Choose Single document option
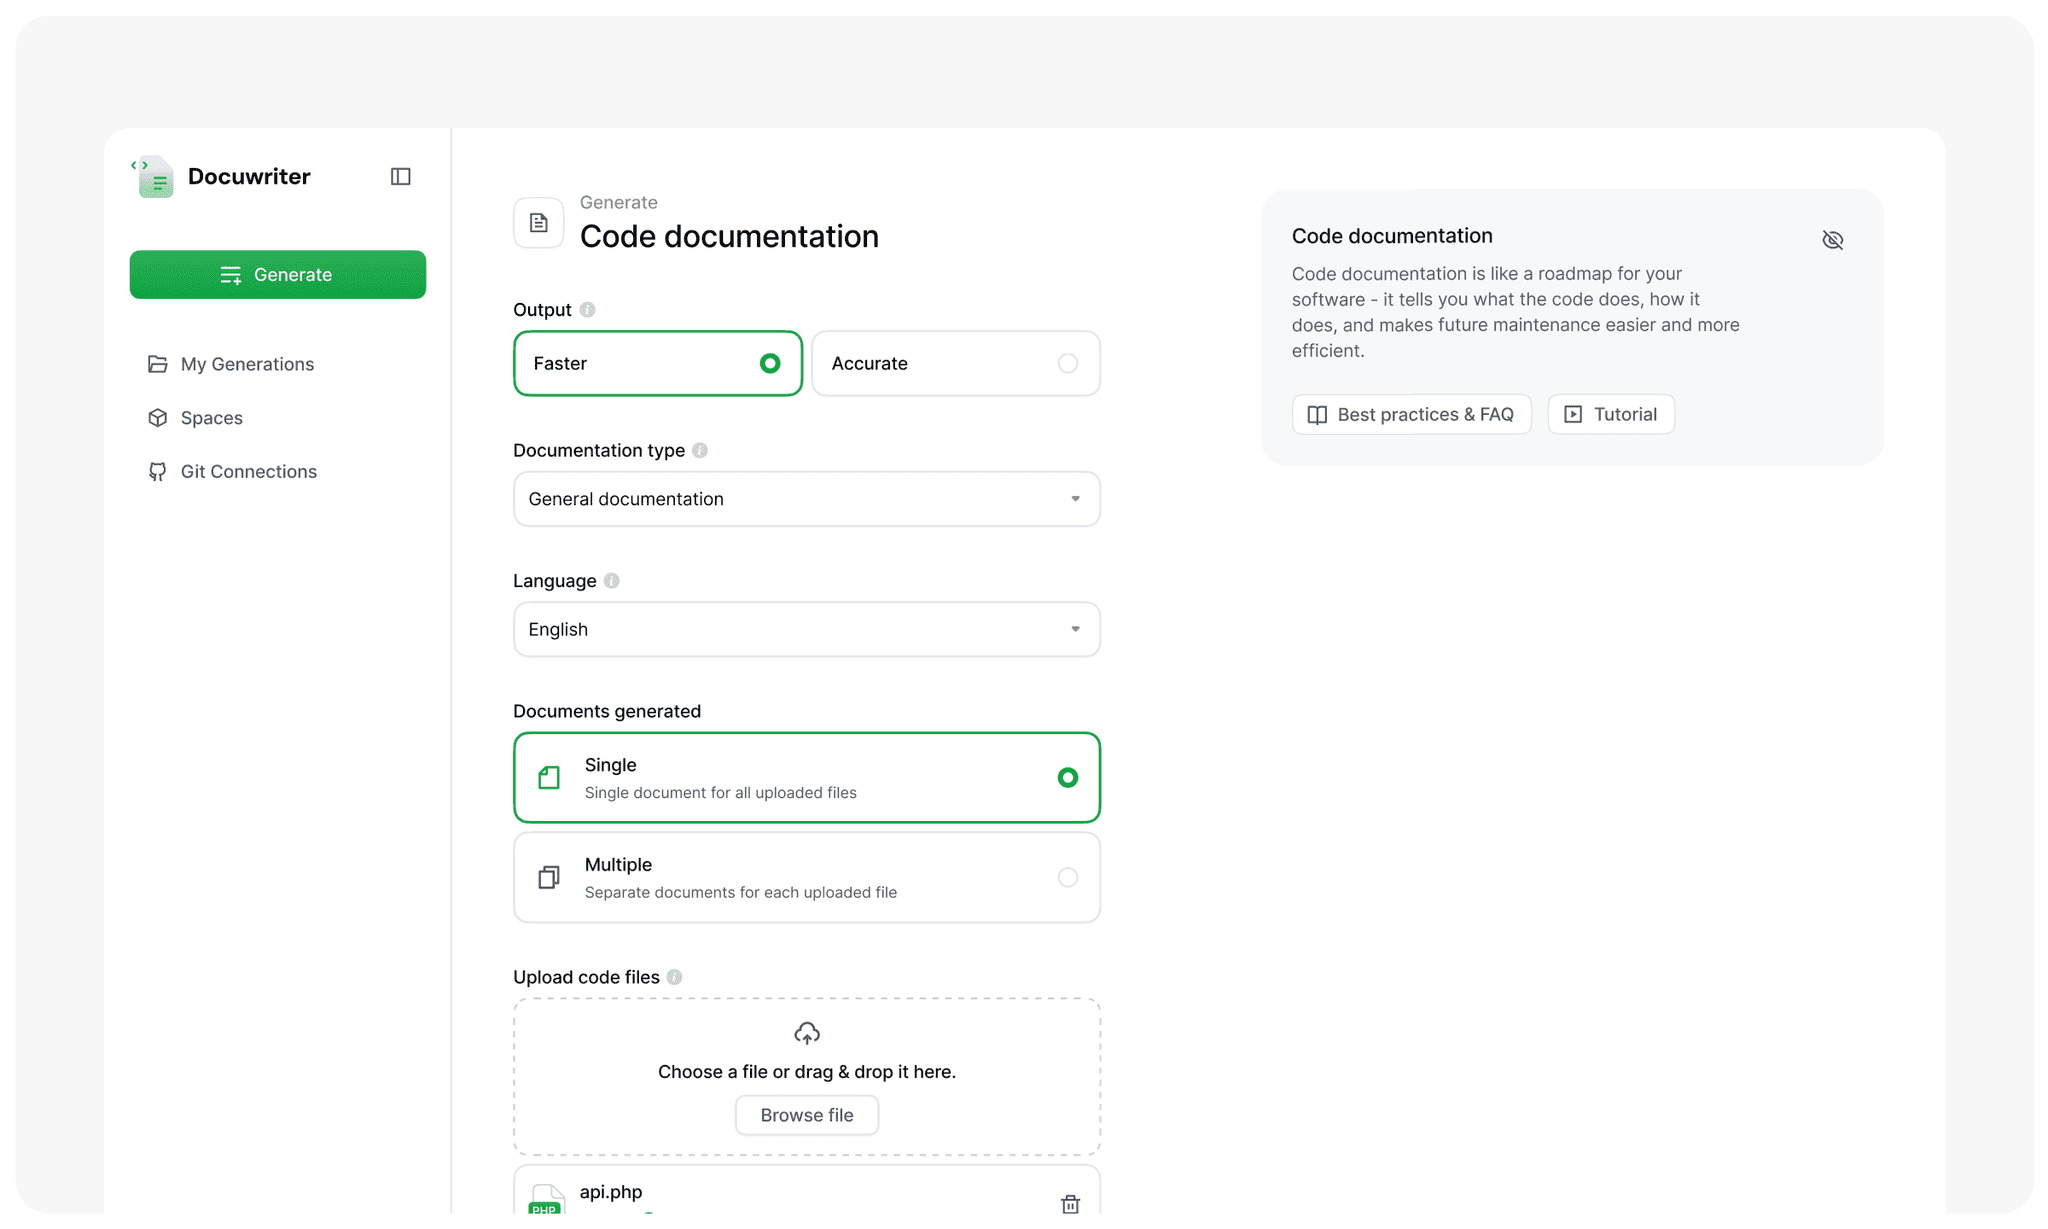 (806, 778)
